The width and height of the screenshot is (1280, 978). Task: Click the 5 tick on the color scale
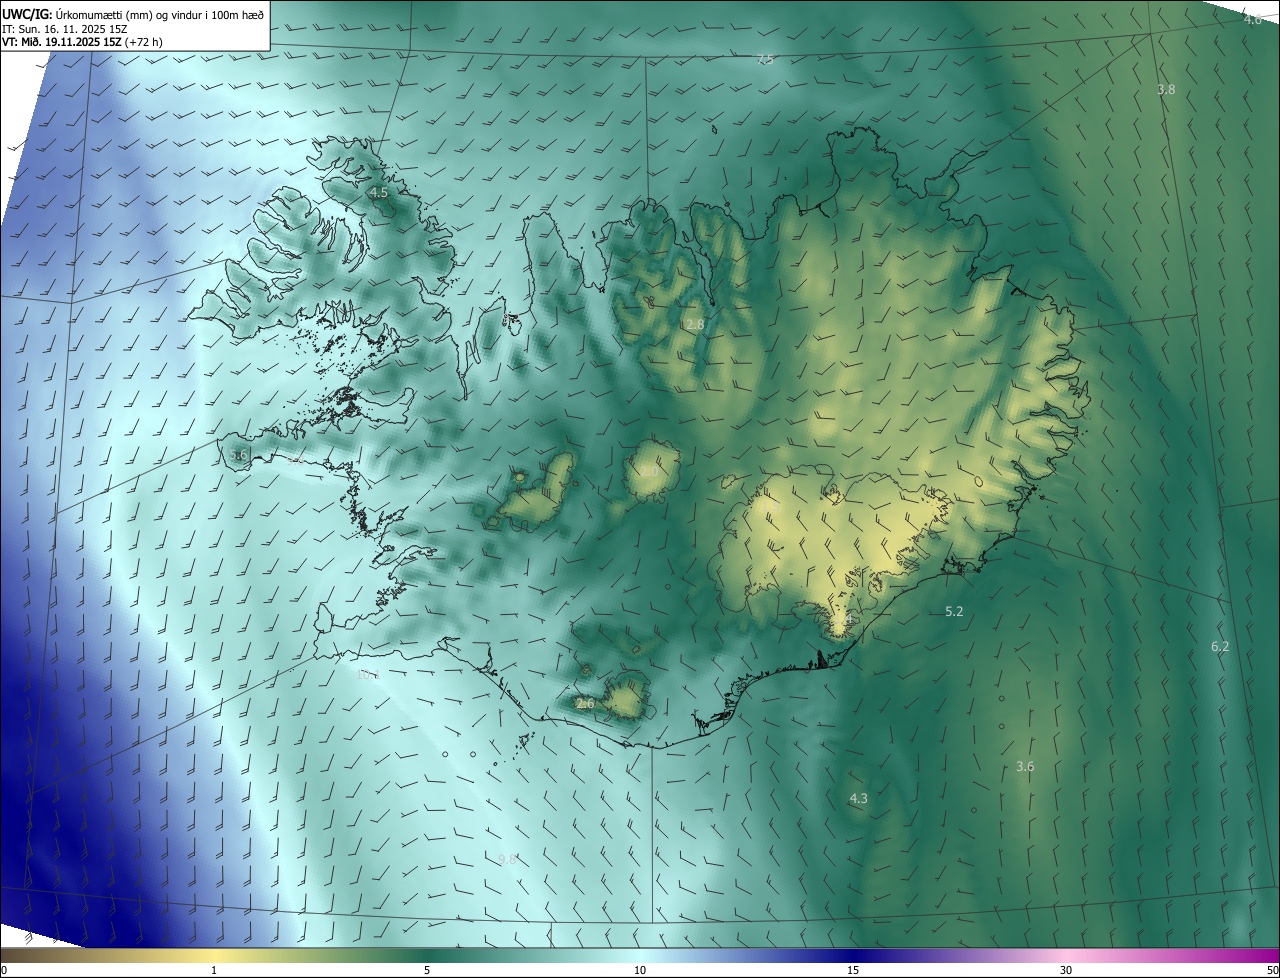pos(427,970)
